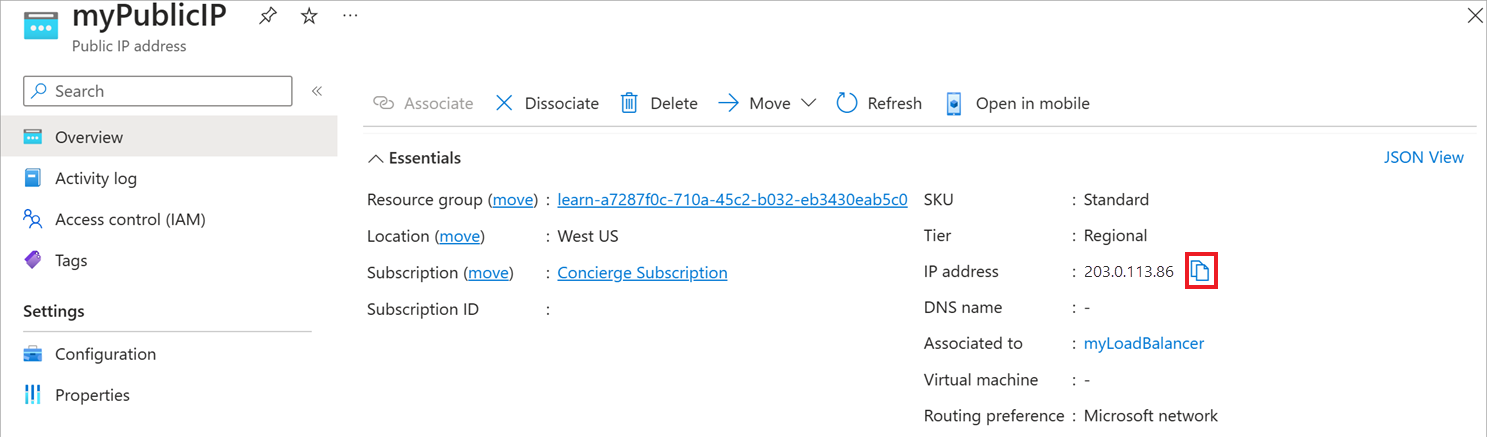Click the myPublicIP page title

150,17
